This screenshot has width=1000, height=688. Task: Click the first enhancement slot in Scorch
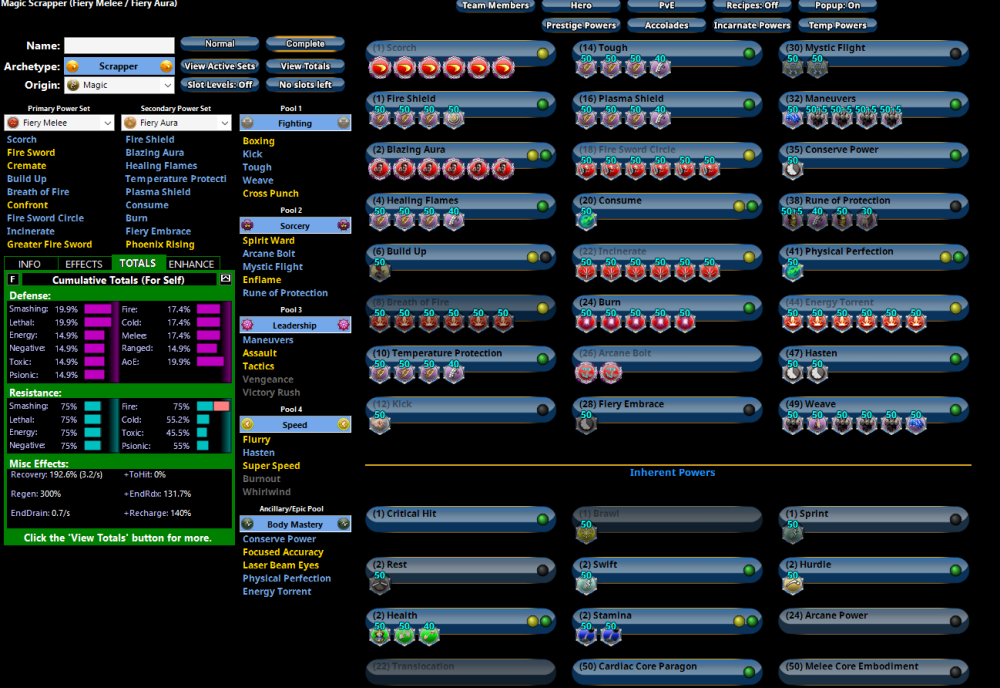click(x=381, y=65)
